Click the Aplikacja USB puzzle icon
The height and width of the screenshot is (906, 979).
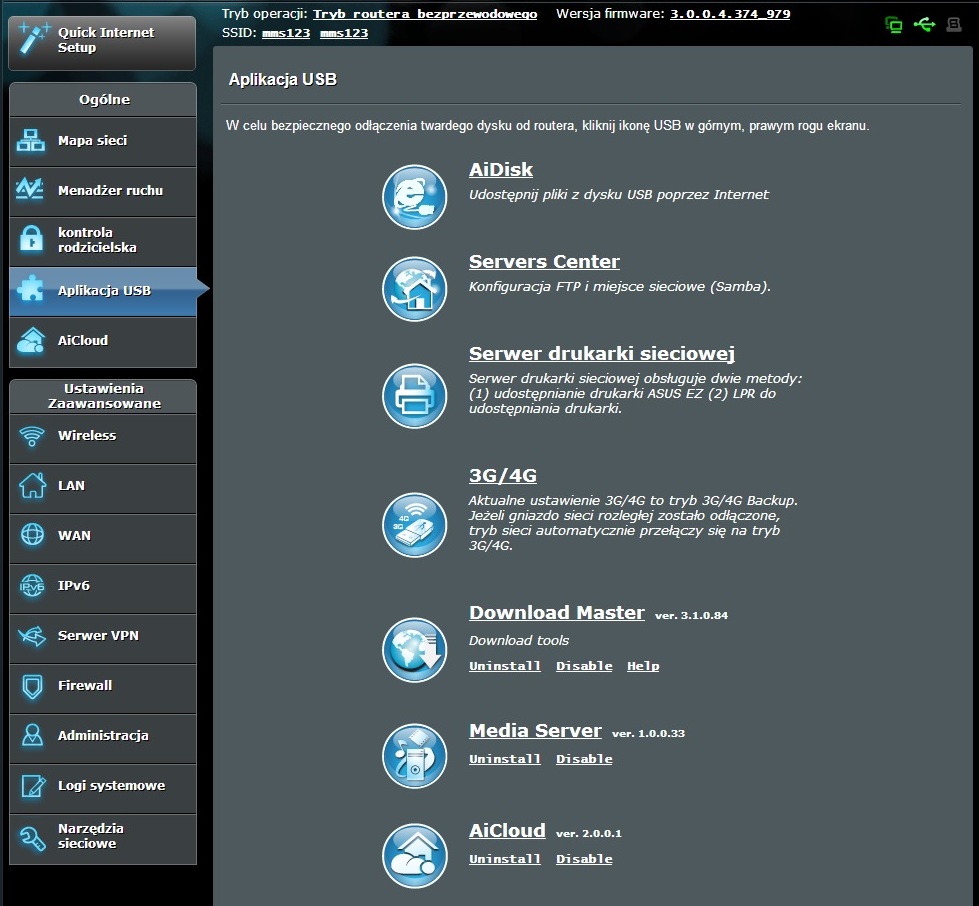pyautogui.click(x=31, y=289)
